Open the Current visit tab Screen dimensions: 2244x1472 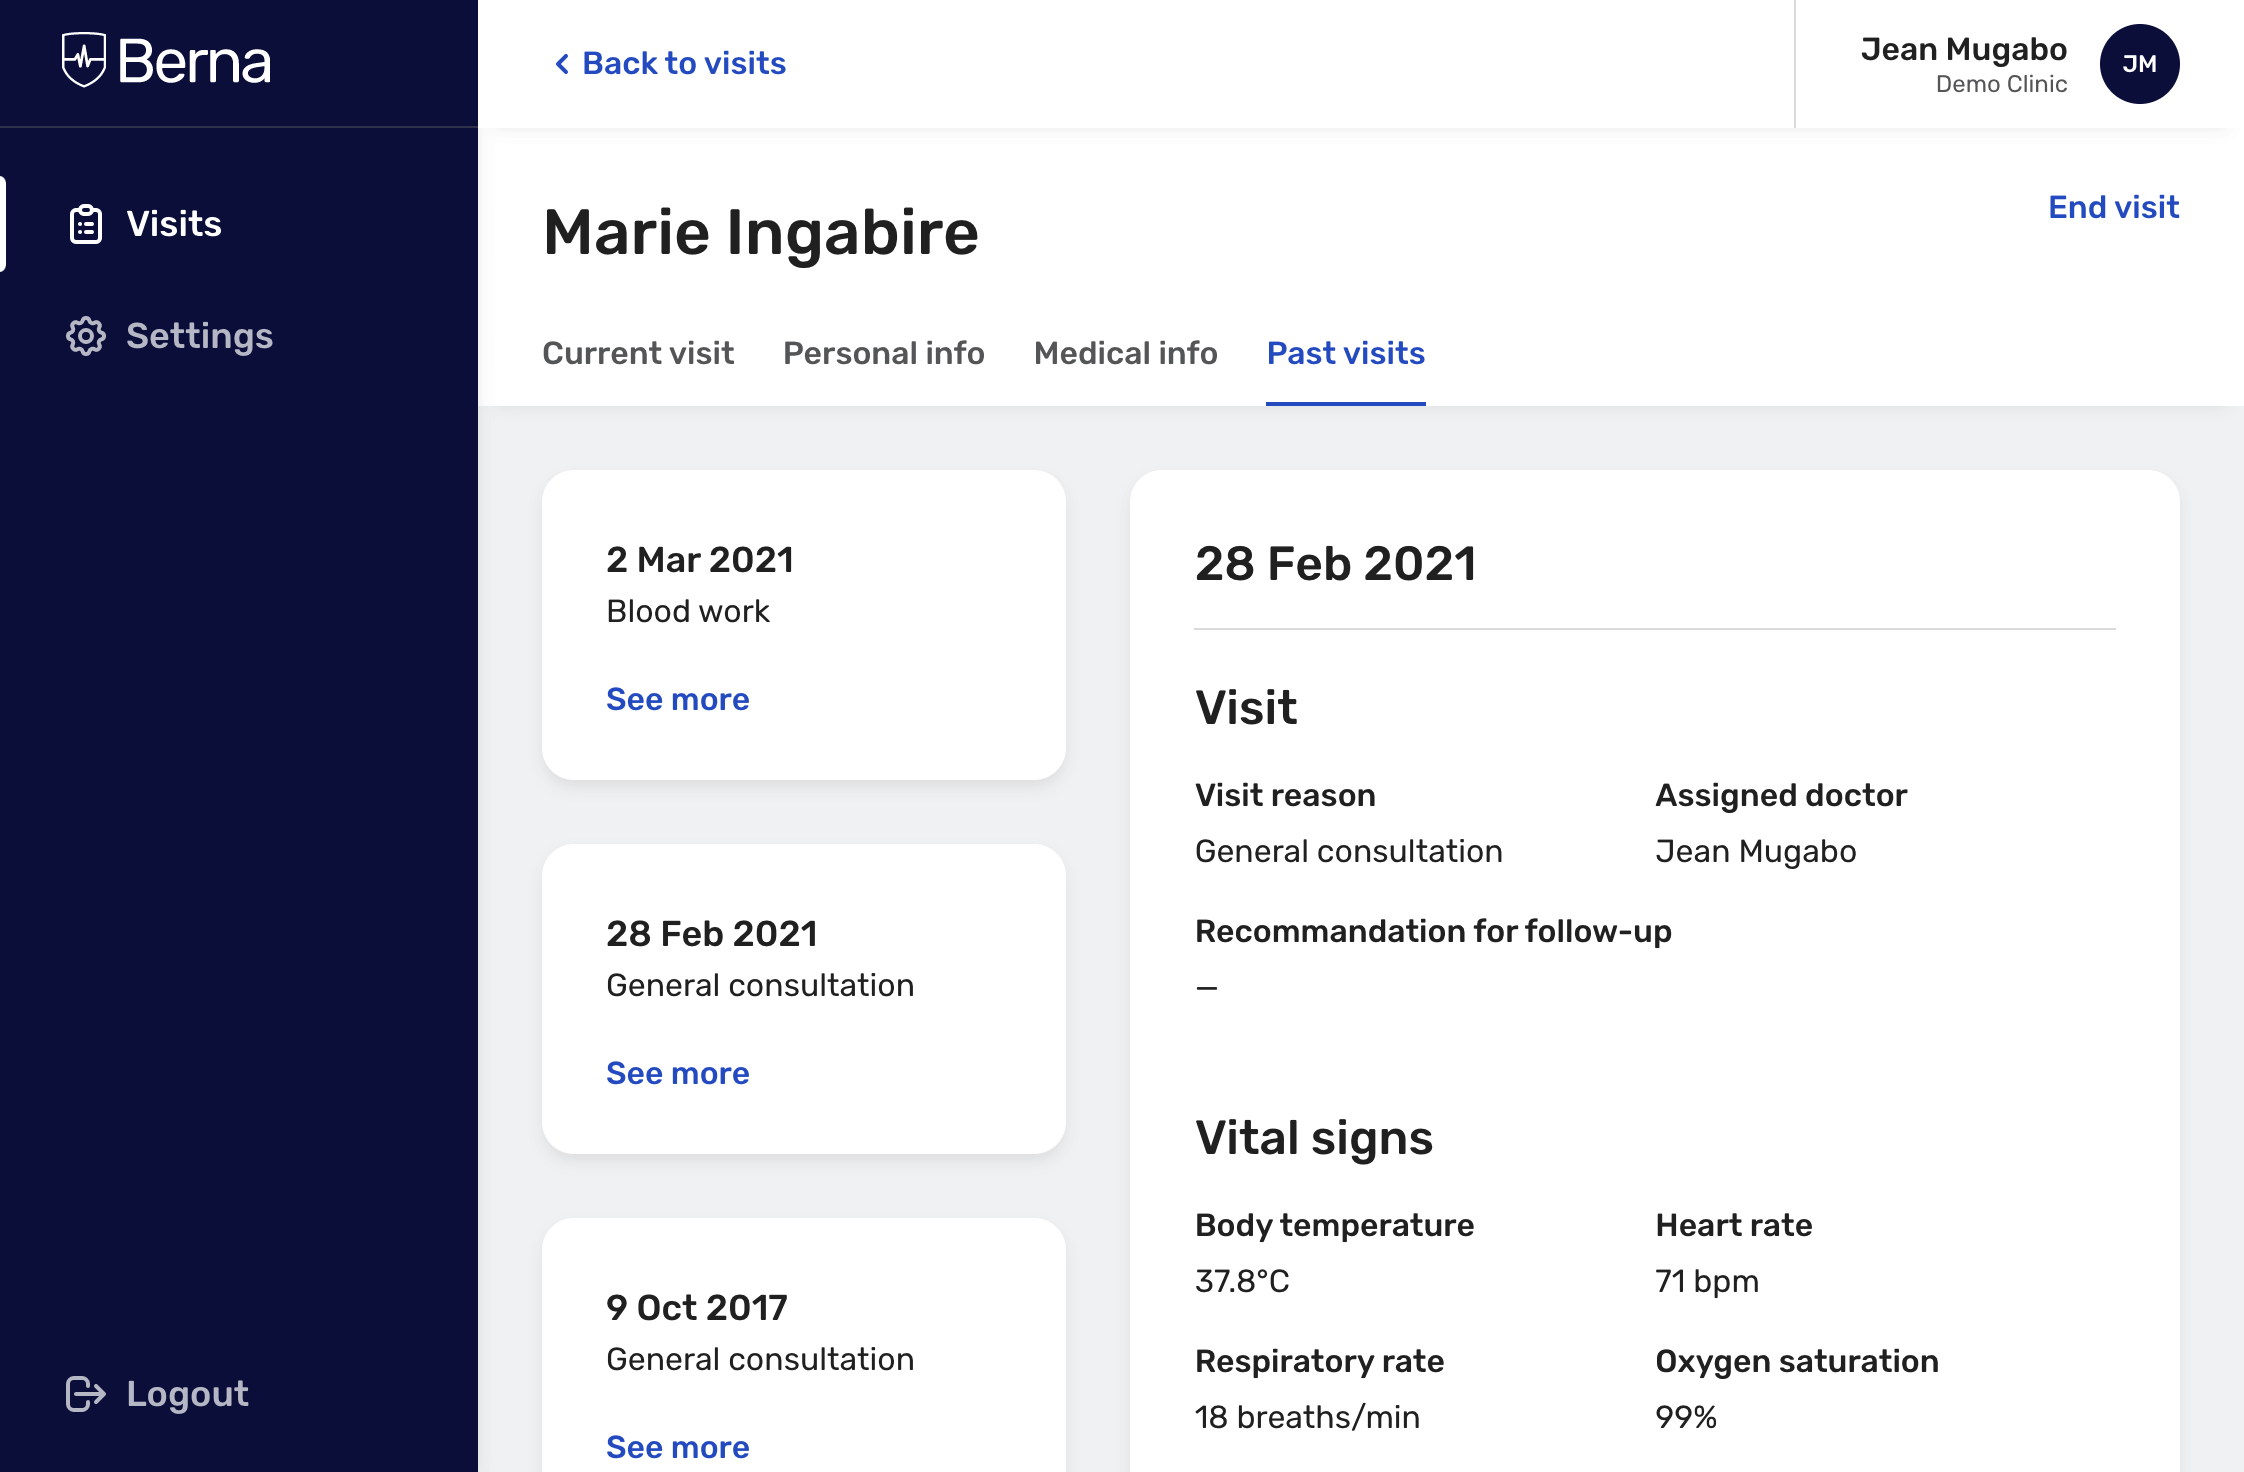point(638,353)
